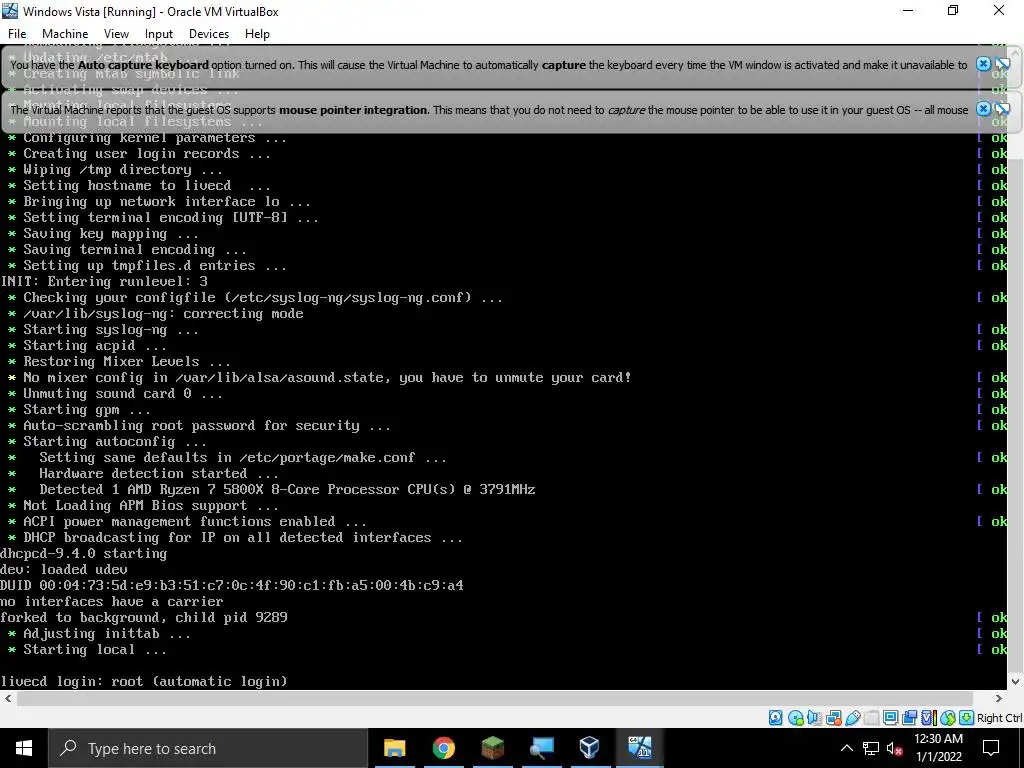
Task: Open the muted volume tray icon
Action: point(895,748)
